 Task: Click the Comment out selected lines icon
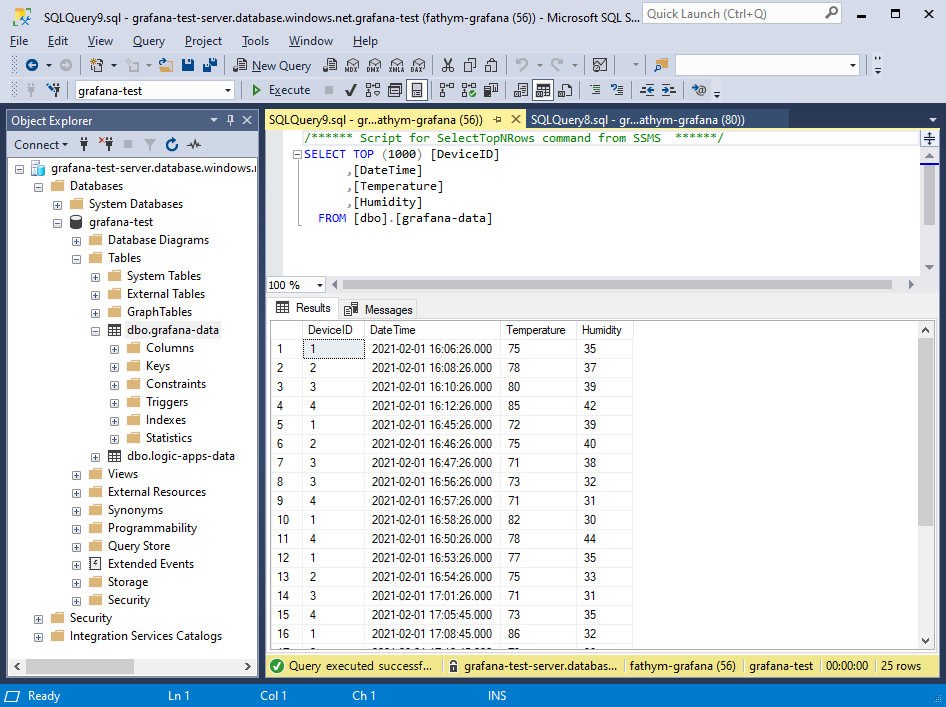(595, 90)
